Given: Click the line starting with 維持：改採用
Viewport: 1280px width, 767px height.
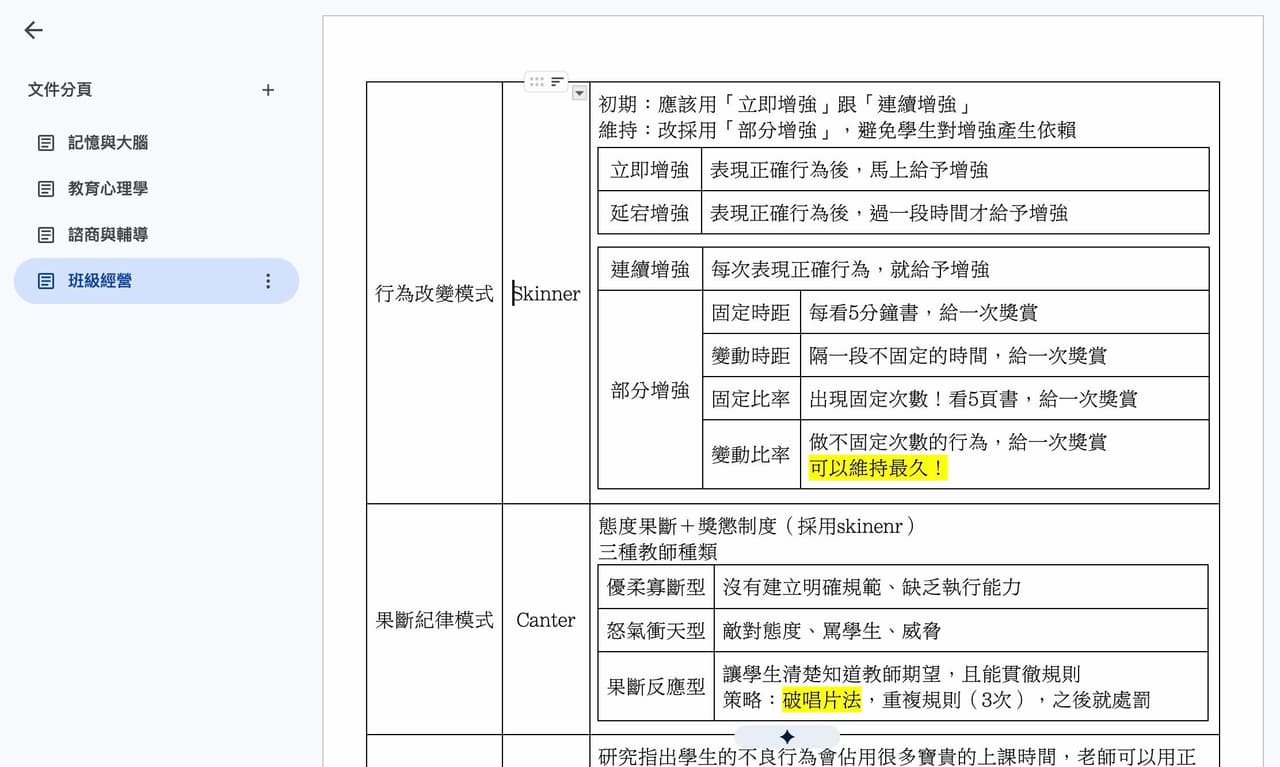Looking at the screenshot, I should coord(837,130).
